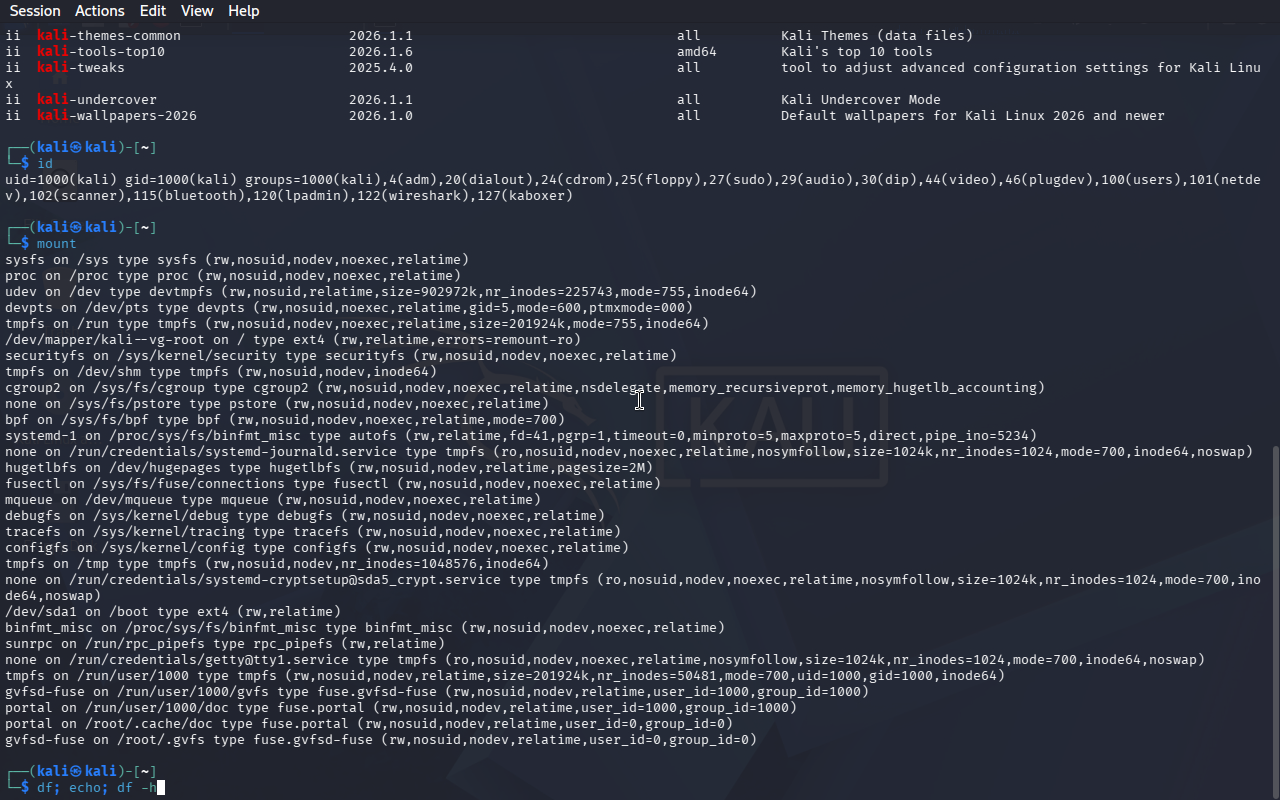
Task: Click the kali-themes-common package name
Action: tap(108, 36)
